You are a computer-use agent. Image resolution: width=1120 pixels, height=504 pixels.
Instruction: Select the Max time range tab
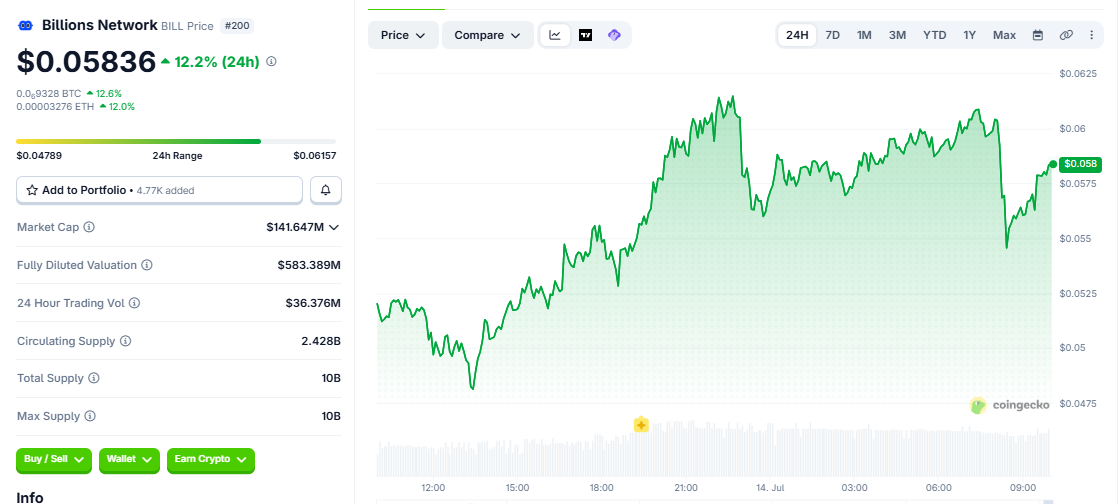[x=1004, y=35]
